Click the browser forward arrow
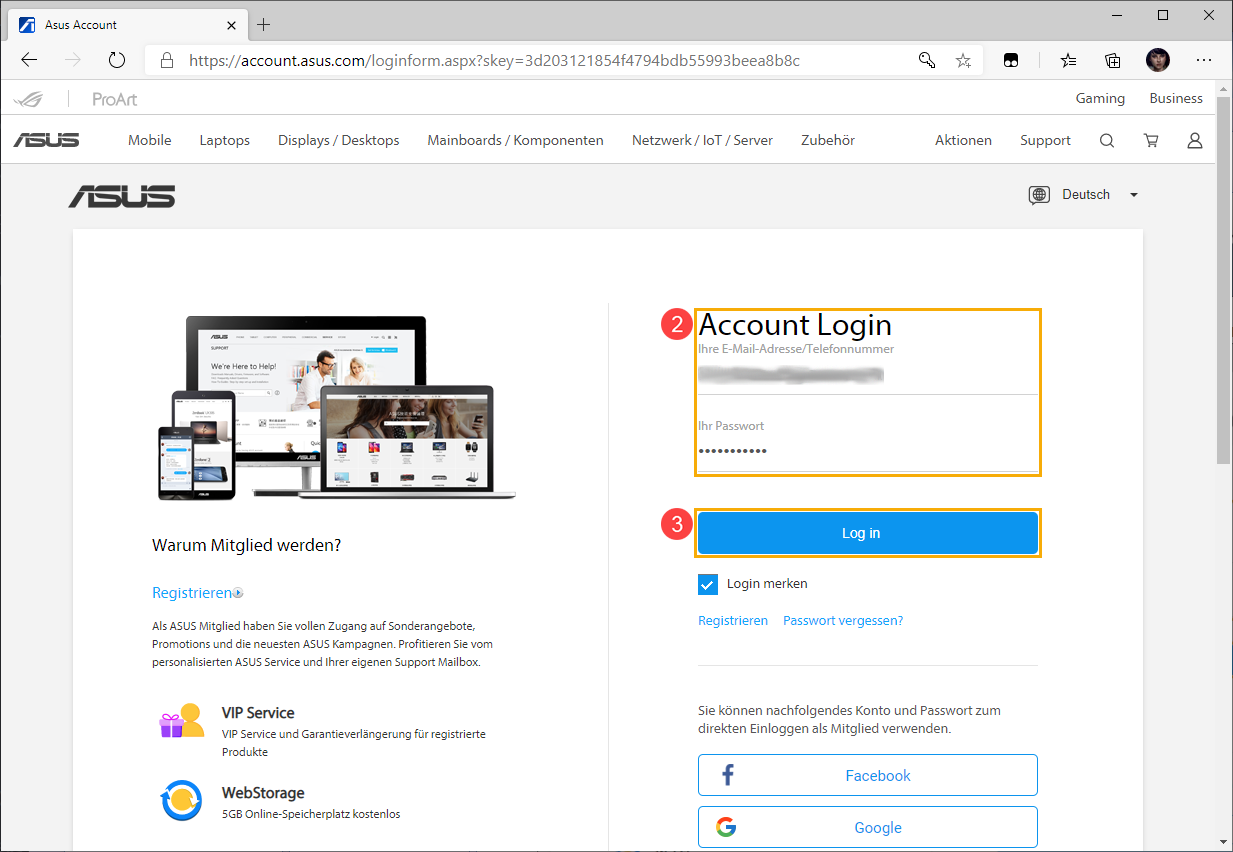Image resolution: width=1233 pixels, height=852 pixels. click(73, 60)
